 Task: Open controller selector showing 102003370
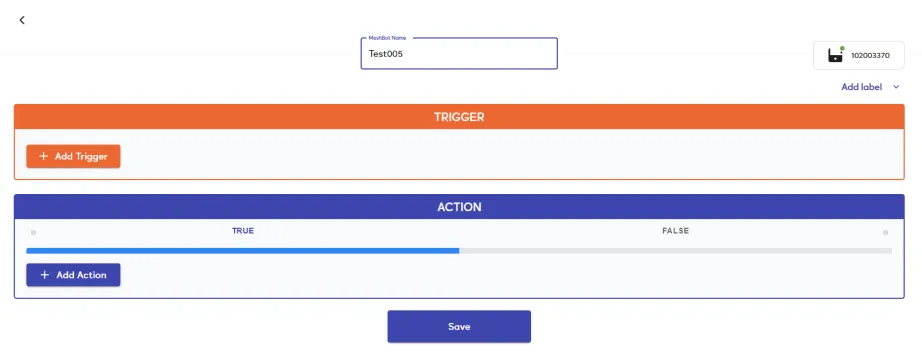pyautogui.click(x=859, y=56)
